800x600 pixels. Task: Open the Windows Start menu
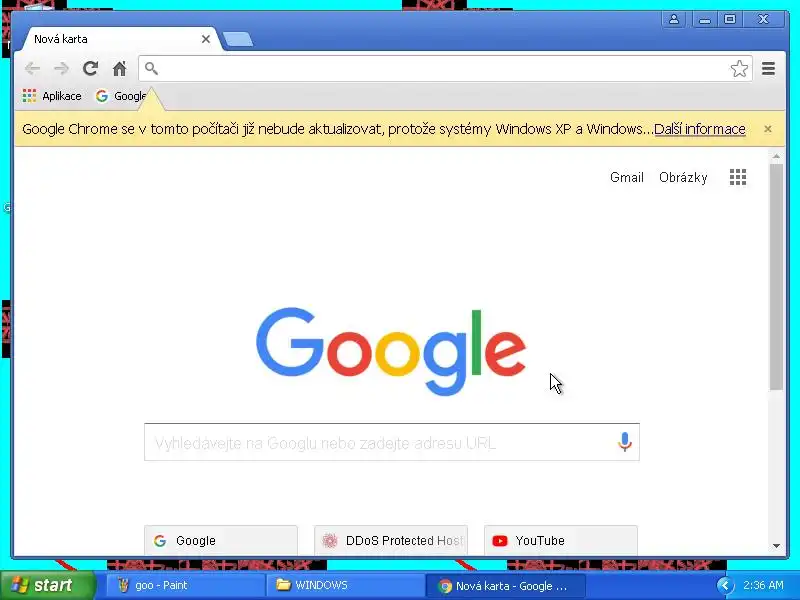point(48,585)
